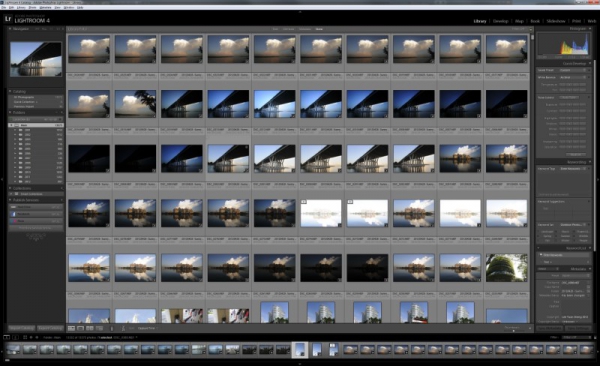Select All Photographs in Catalog panel
The height and width of the screenshot is (366, 600).
[36, 97]
